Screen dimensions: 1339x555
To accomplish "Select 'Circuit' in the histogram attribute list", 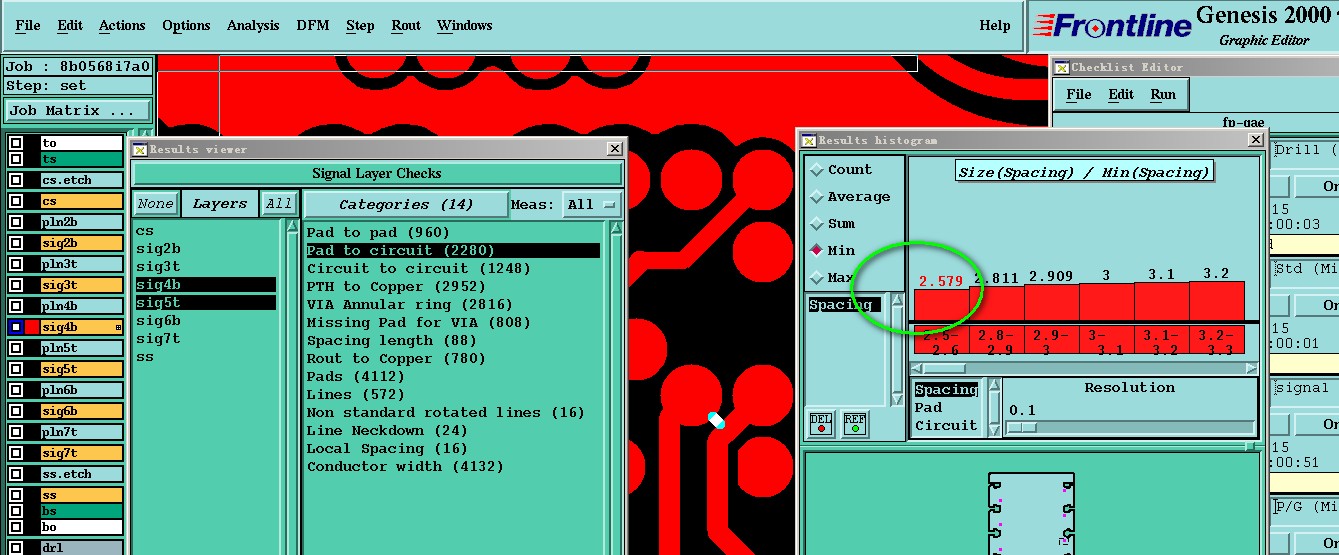I will tap(946, 425).
